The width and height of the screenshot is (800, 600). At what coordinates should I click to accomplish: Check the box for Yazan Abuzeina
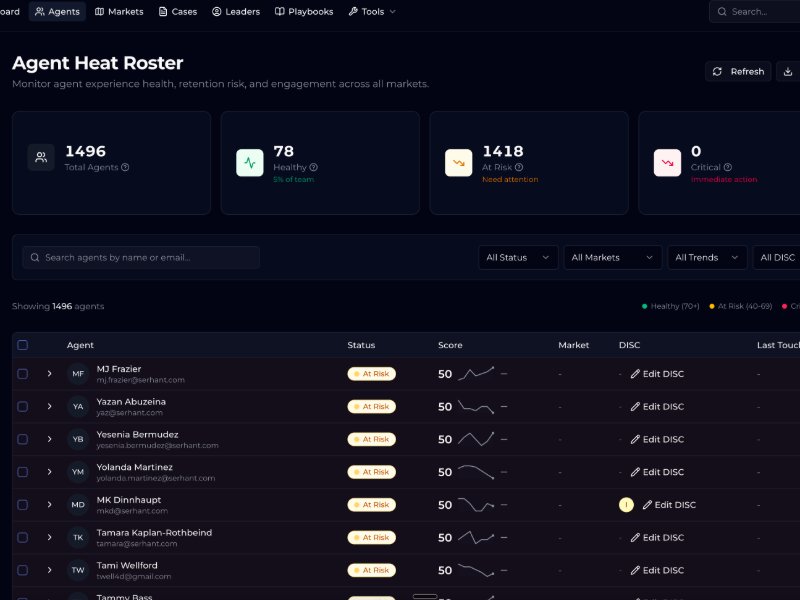[23, 407]
